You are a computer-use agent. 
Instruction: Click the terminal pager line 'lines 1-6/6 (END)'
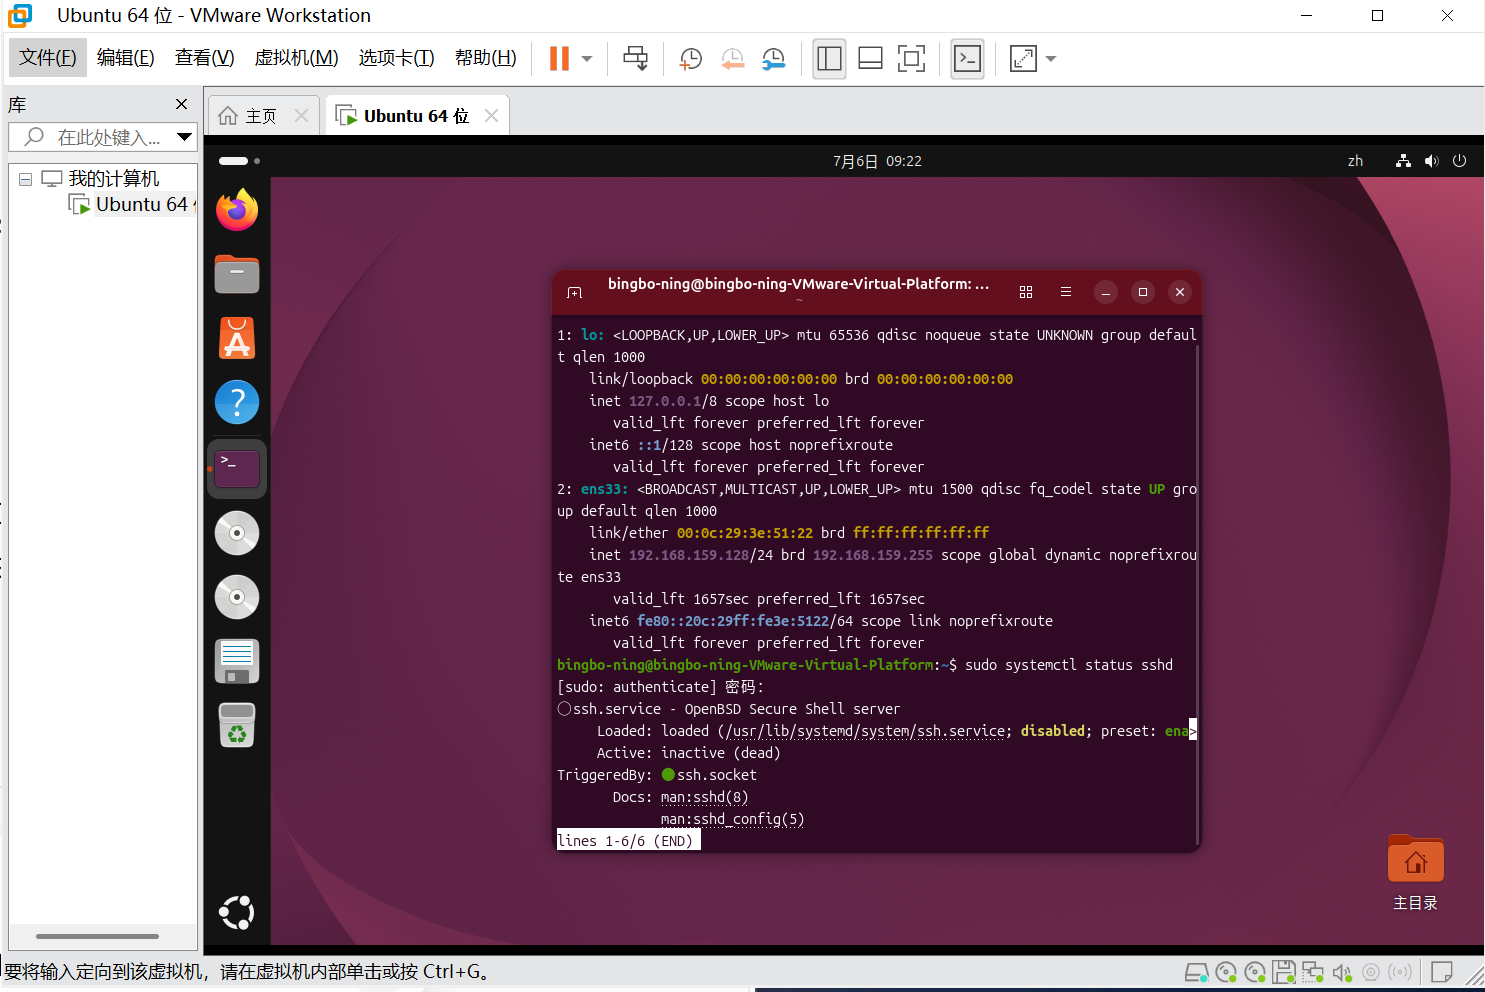(629, 841)
